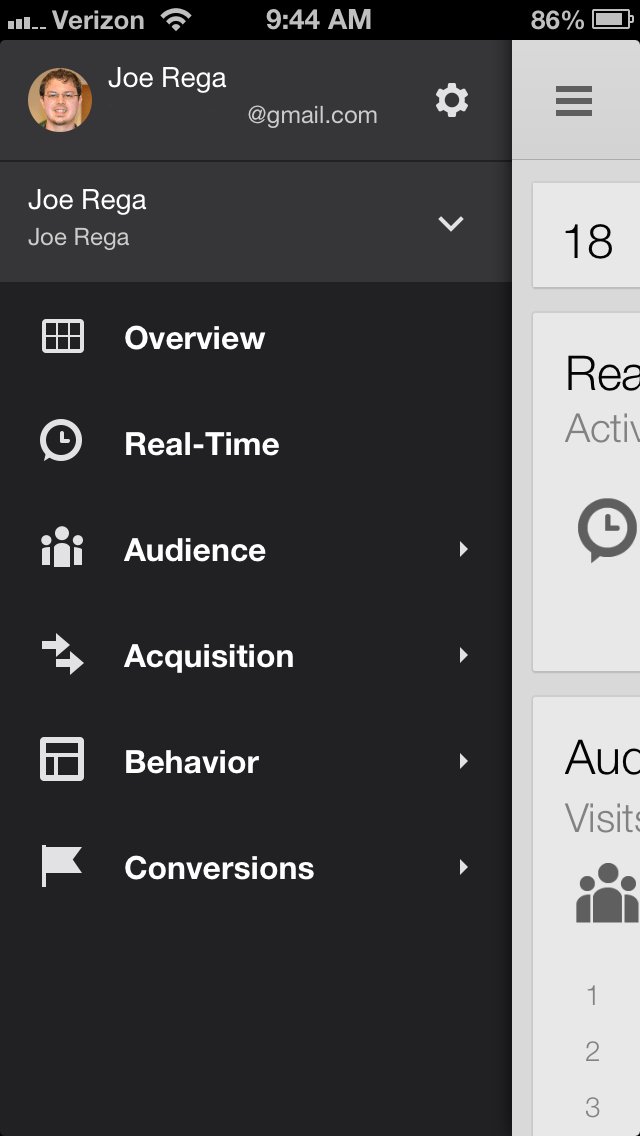Viewport: 640px width, 1136px height.
Task: Tap the Behavior layout icon
Action: (x=62, y=760)
